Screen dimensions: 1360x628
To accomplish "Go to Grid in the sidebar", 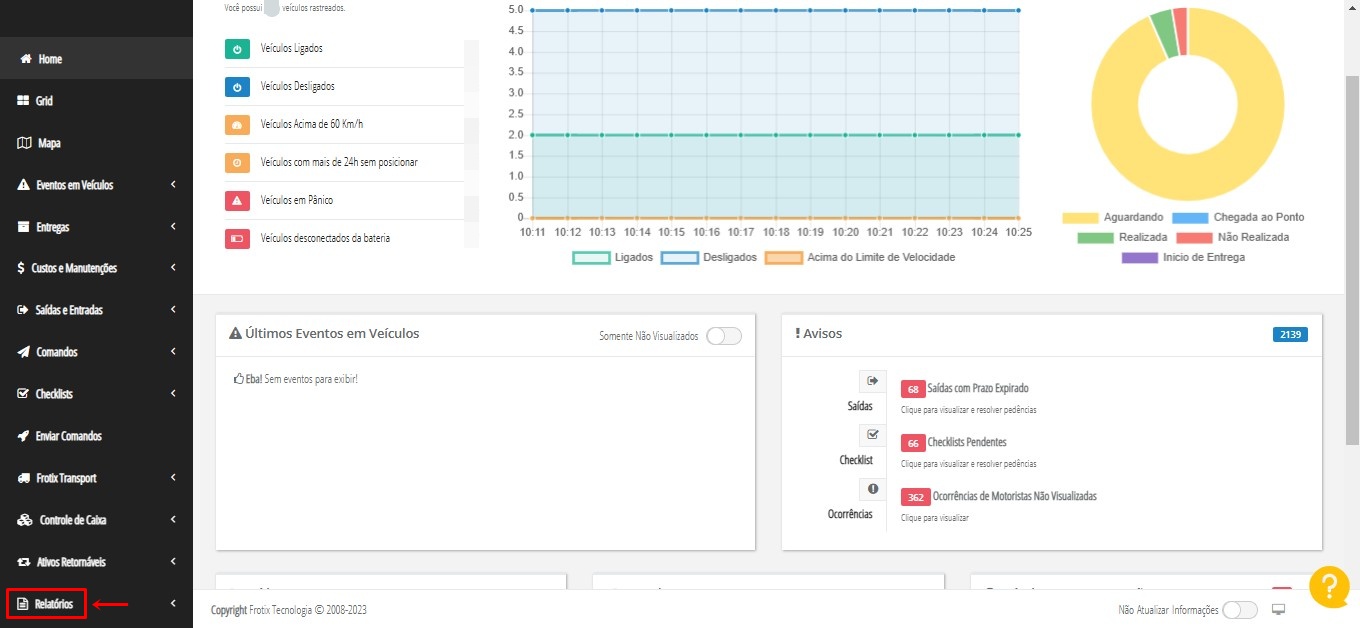I will [x=44, y=101].
